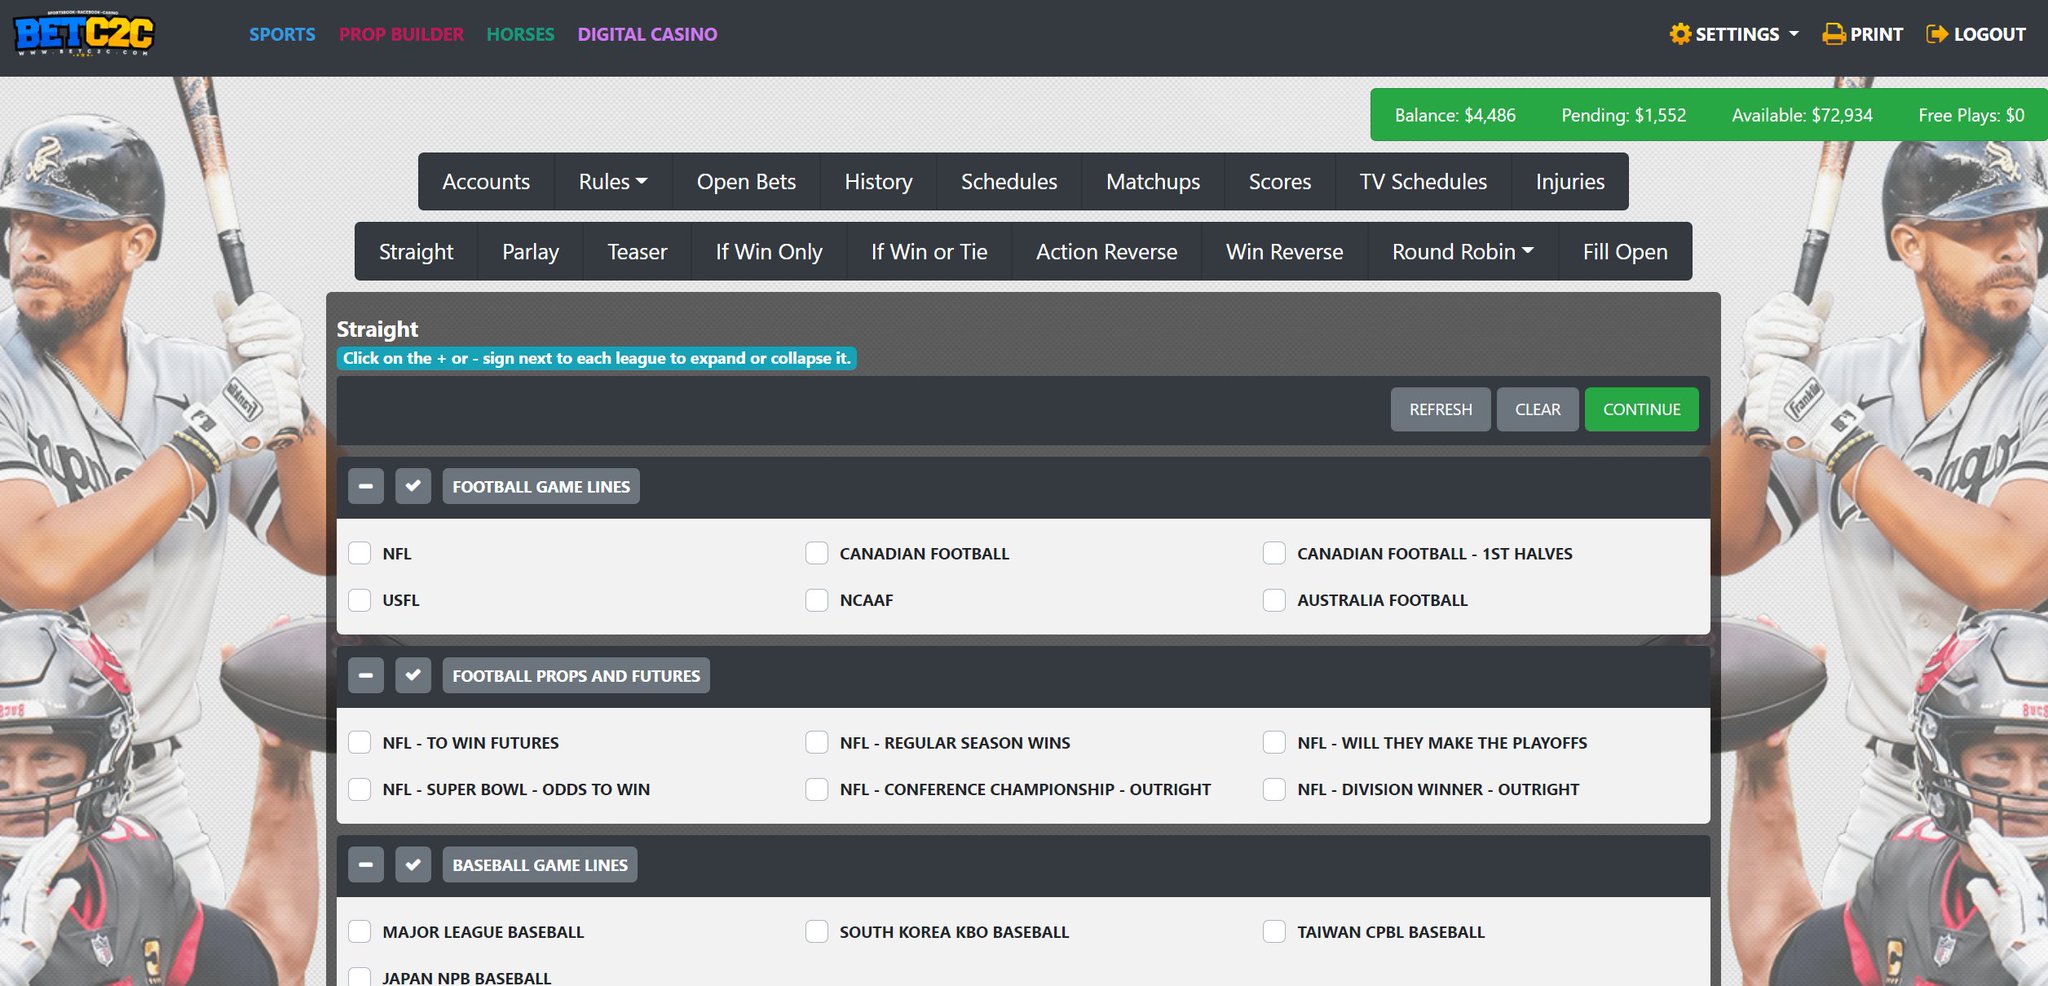Click the Logout arrow icon
Image resolution: width=2048 pixels, height=986 pixels.
[x=1937, y=34]
